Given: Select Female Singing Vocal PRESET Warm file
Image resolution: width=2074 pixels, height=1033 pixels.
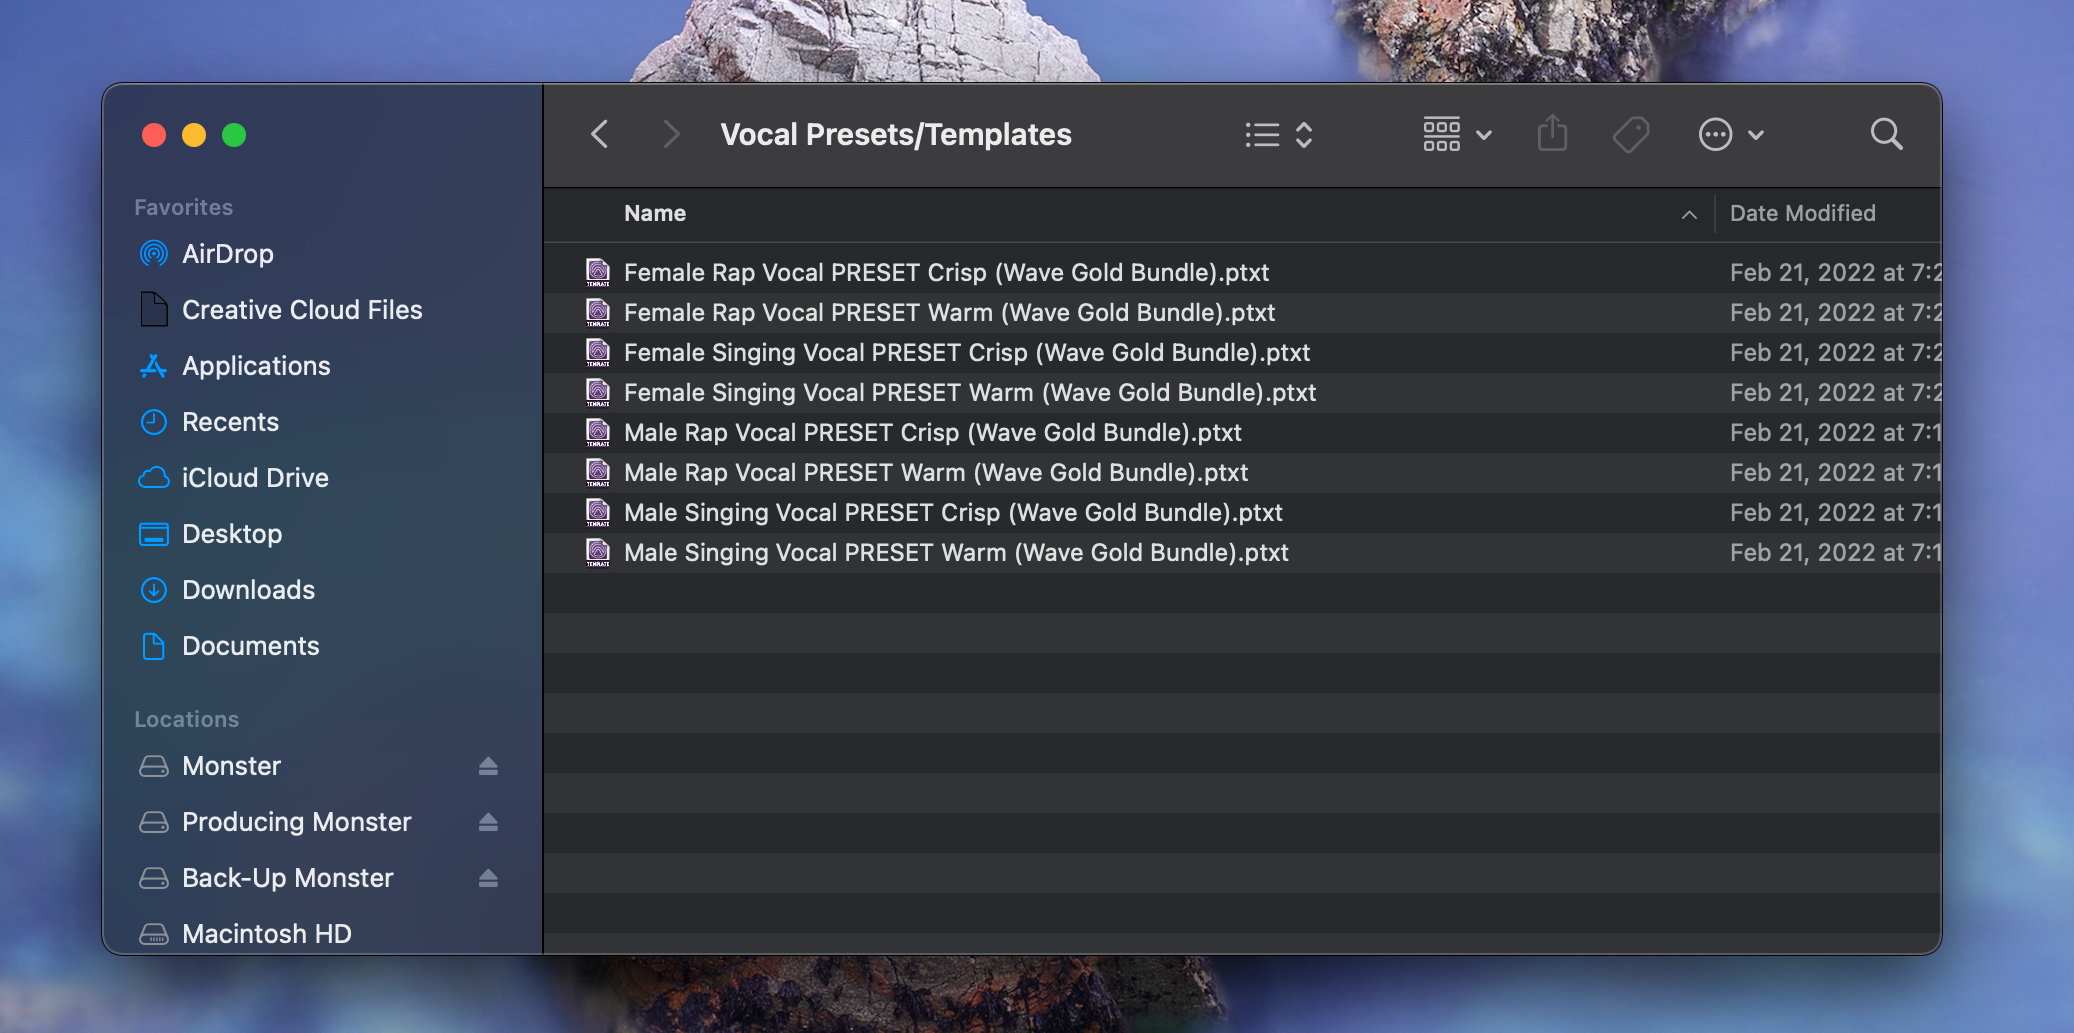Looking at the screenshot, I should (969, 393).
